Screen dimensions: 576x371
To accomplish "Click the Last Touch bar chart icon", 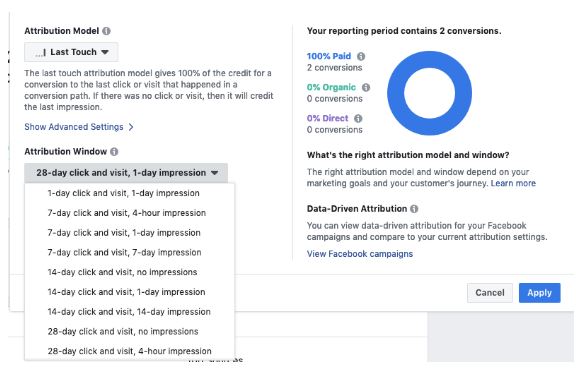I will click(41, 53).
